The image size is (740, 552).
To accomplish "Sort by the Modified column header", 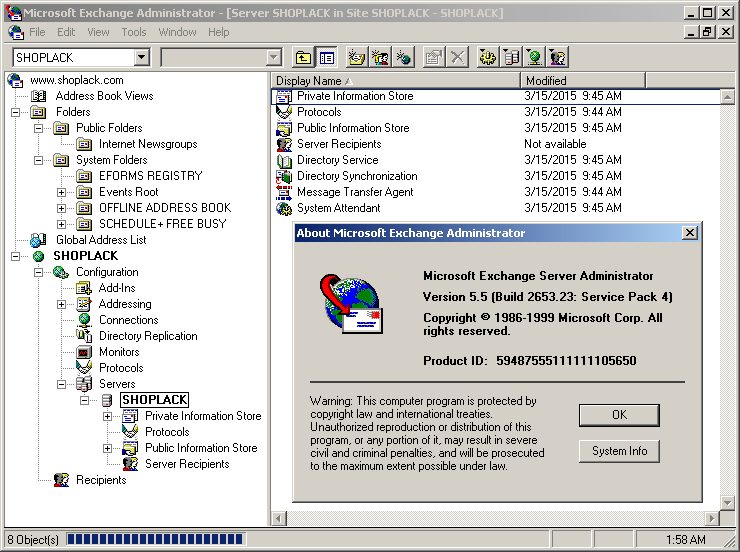I will coord(583,81).
